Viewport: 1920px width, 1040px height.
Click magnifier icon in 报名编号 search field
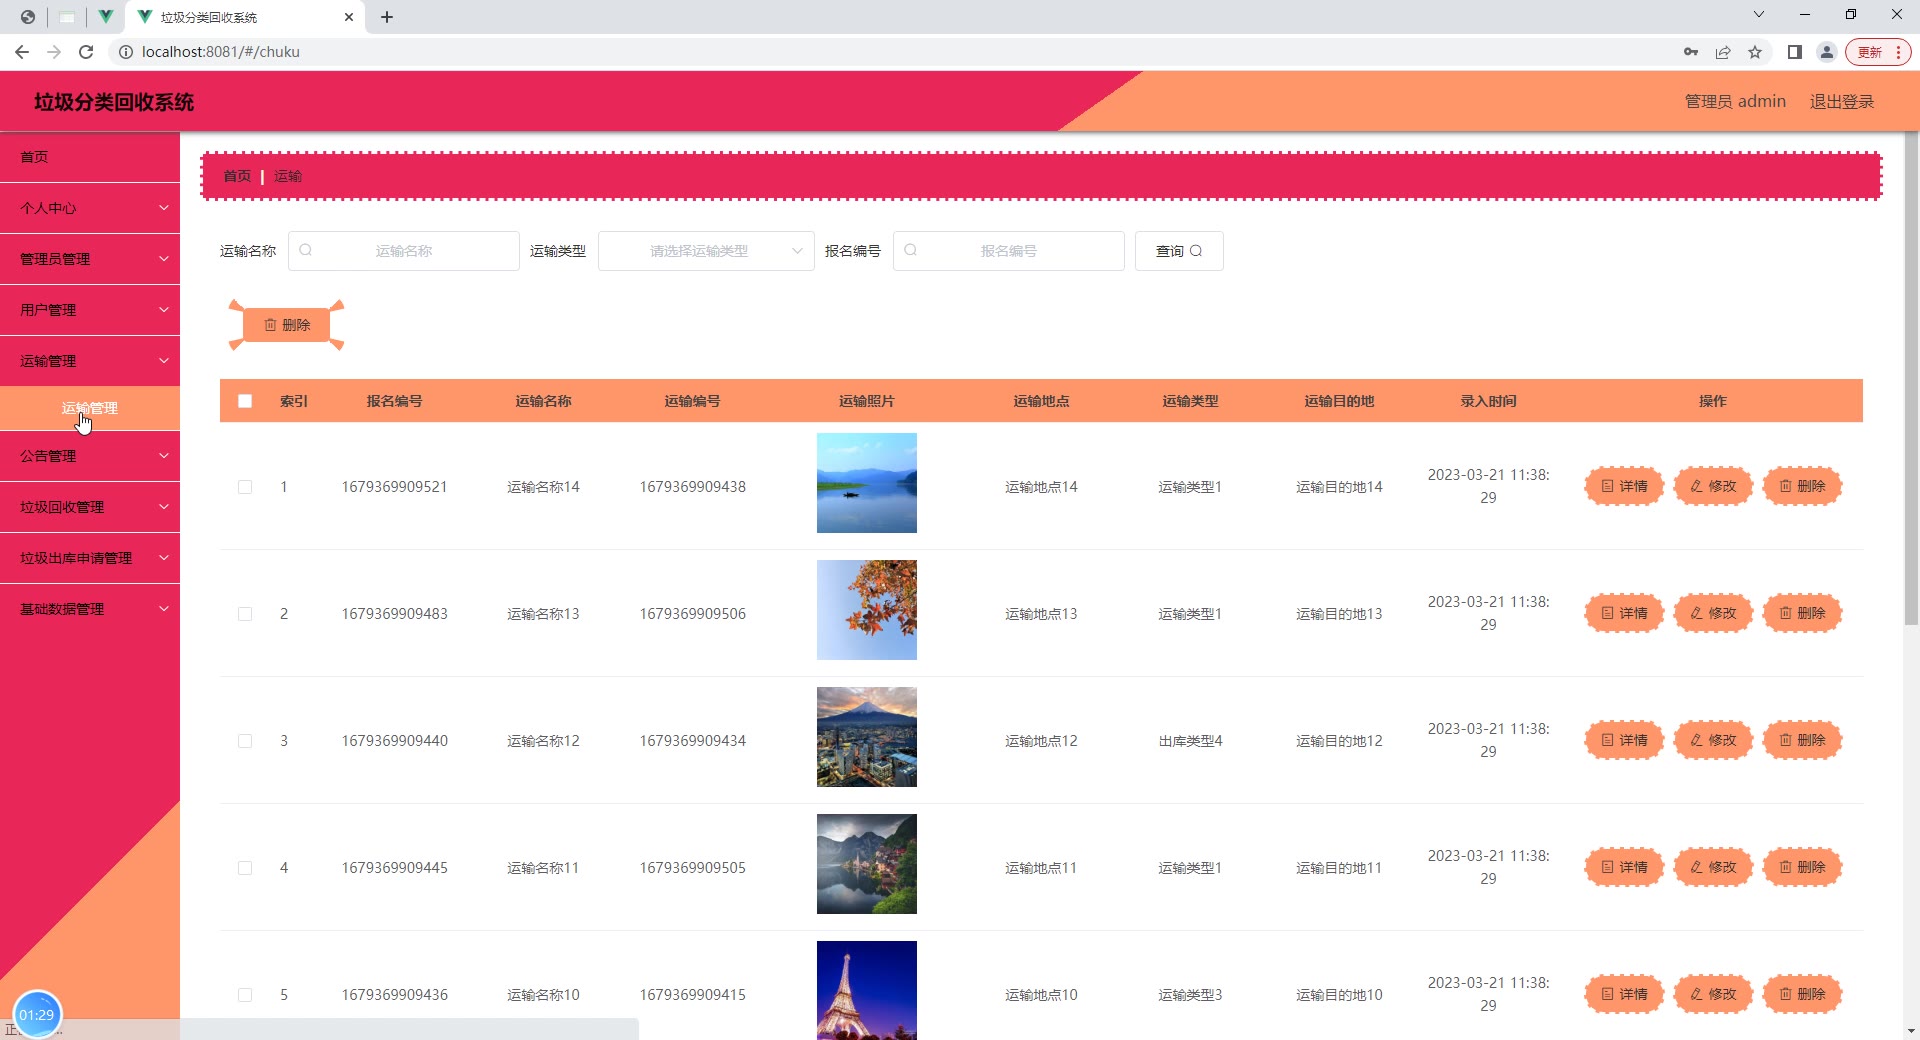[911, 250]
